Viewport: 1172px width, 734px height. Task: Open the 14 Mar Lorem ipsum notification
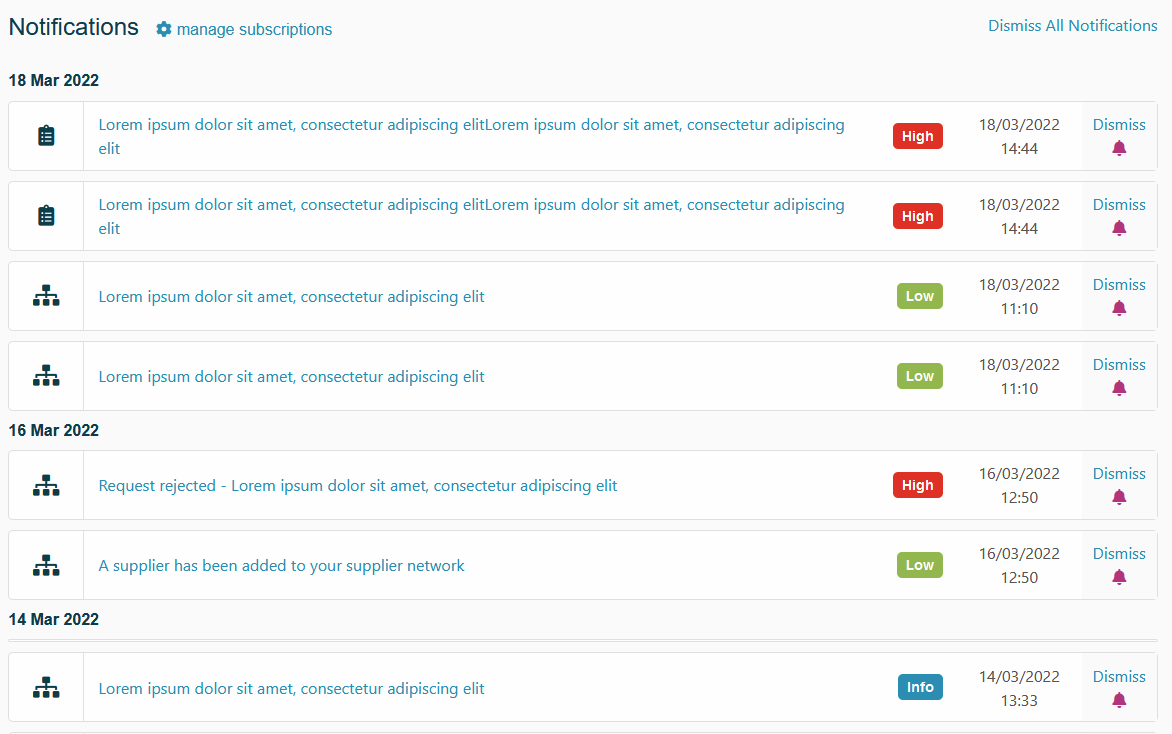(291, 689)
